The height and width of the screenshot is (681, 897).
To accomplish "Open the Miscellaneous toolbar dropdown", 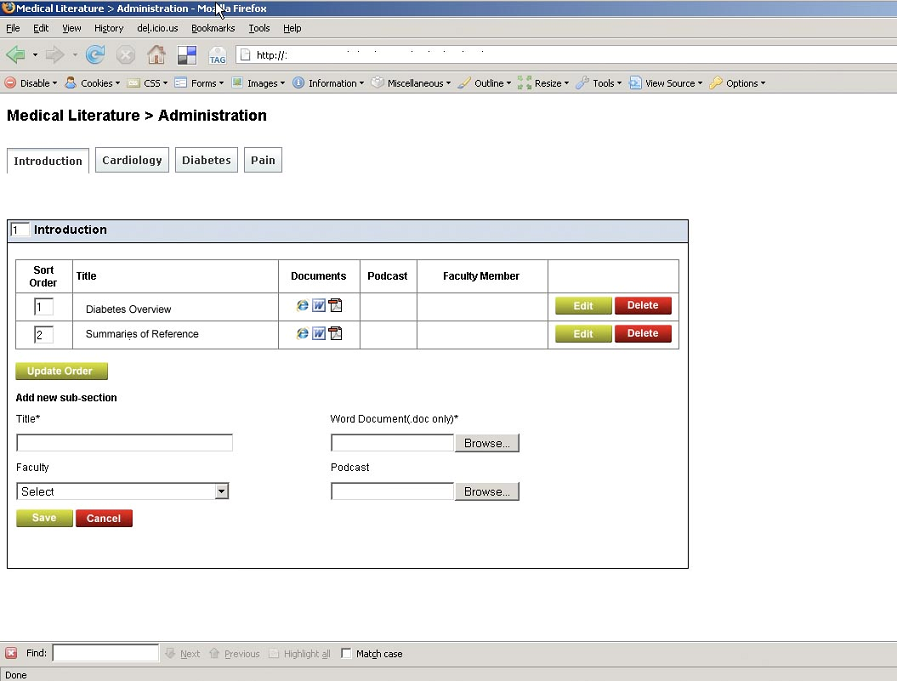I will coord(411,83).
